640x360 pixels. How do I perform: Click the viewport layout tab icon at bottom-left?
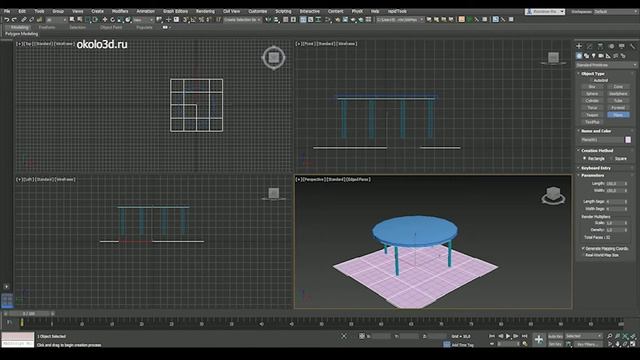pos(7,301)
